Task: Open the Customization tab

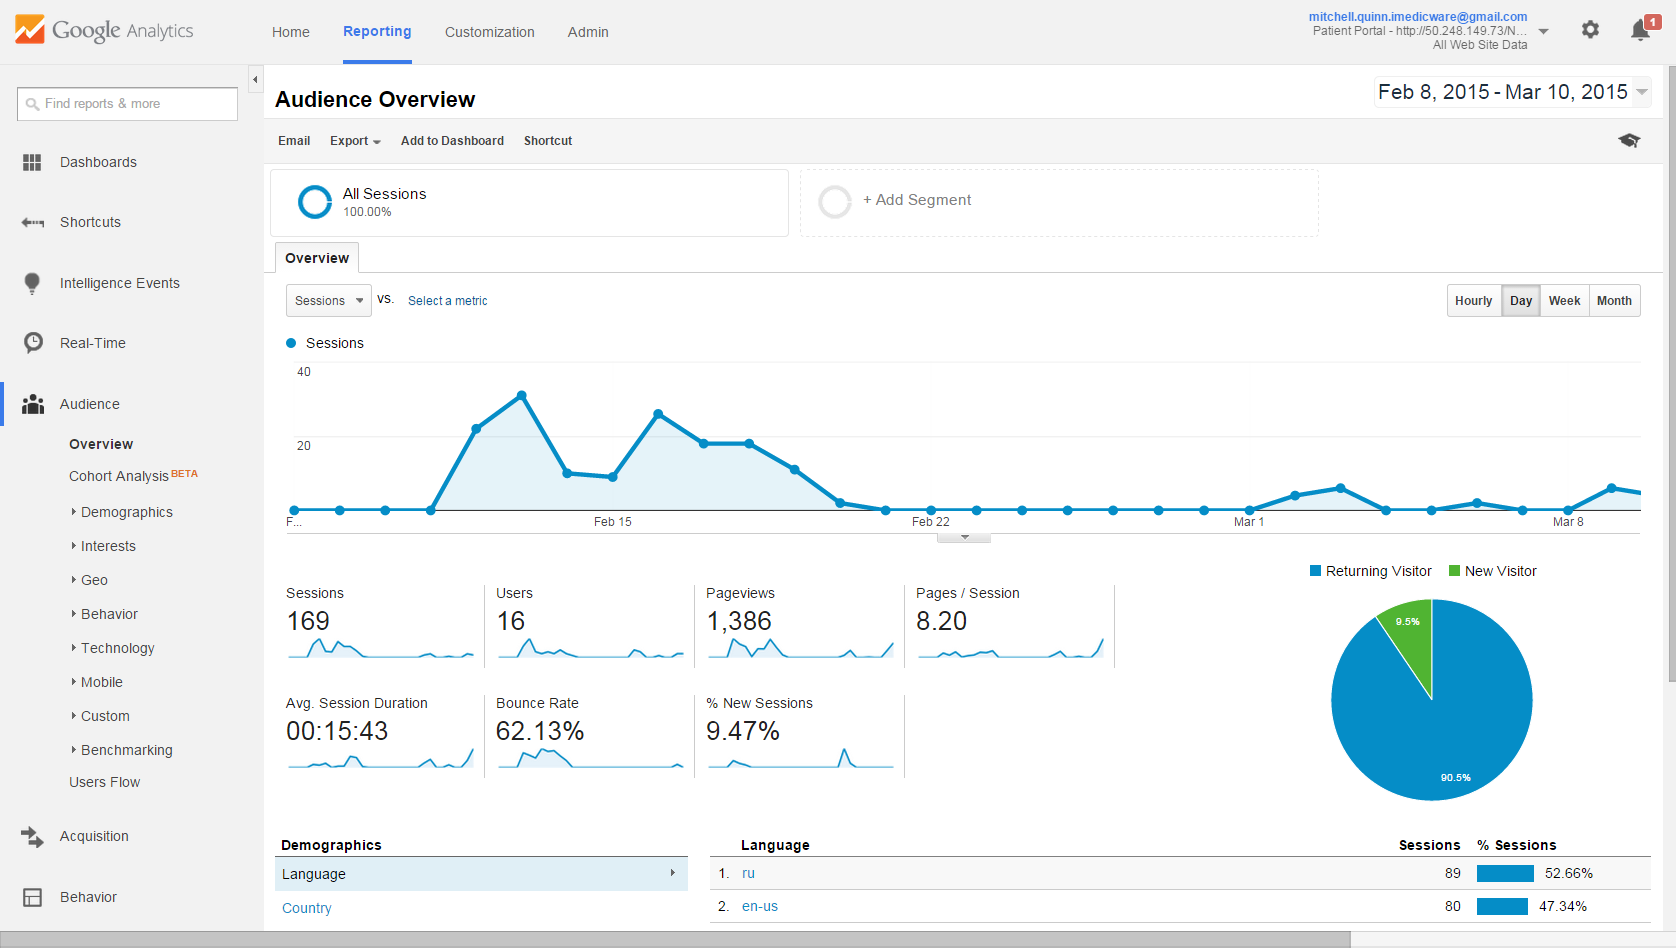Action: (490, 32)
